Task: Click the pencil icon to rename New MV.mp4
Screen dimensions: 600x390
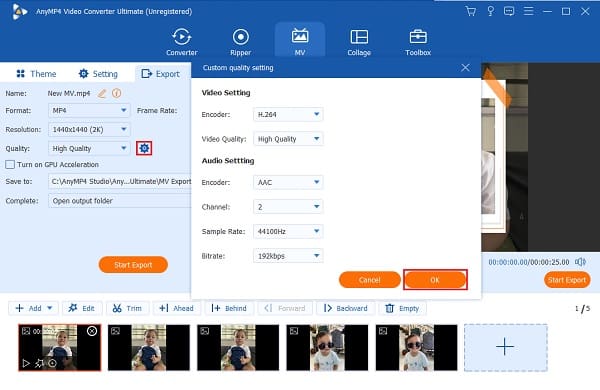Action: 101,93
